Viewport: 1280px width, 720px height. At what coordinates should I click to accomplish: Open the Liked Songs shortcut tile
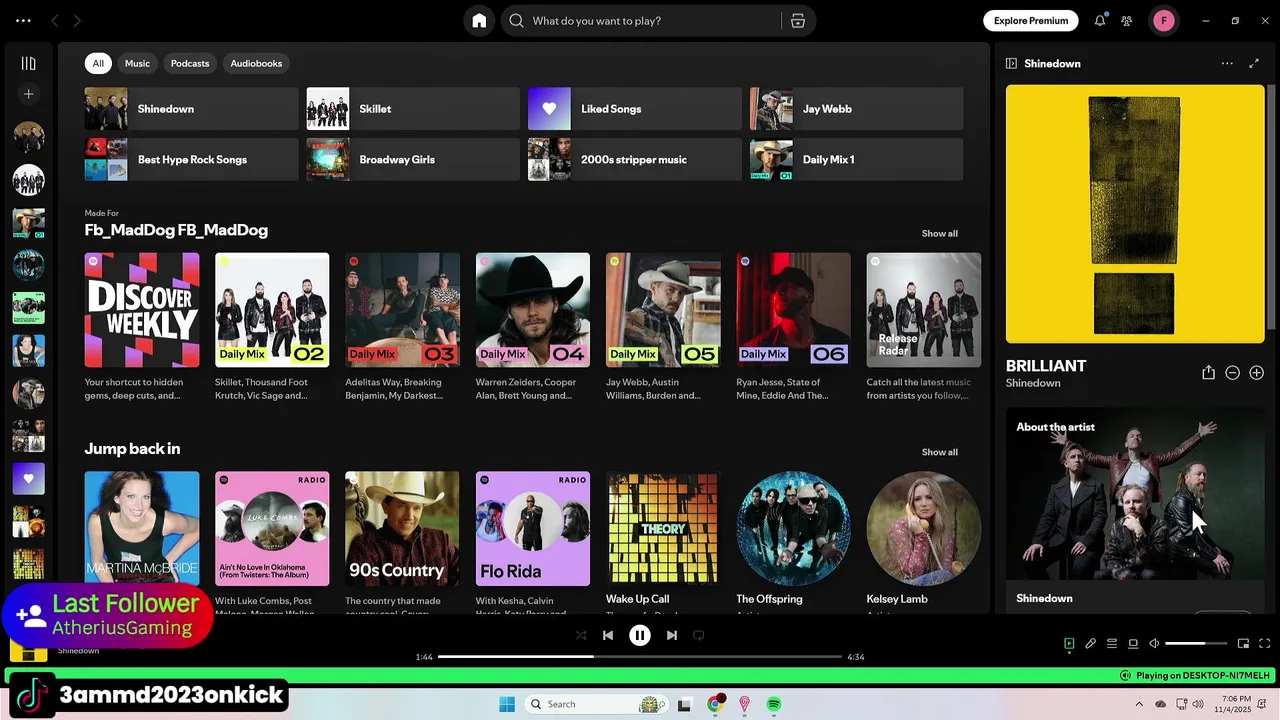point(635,109)
